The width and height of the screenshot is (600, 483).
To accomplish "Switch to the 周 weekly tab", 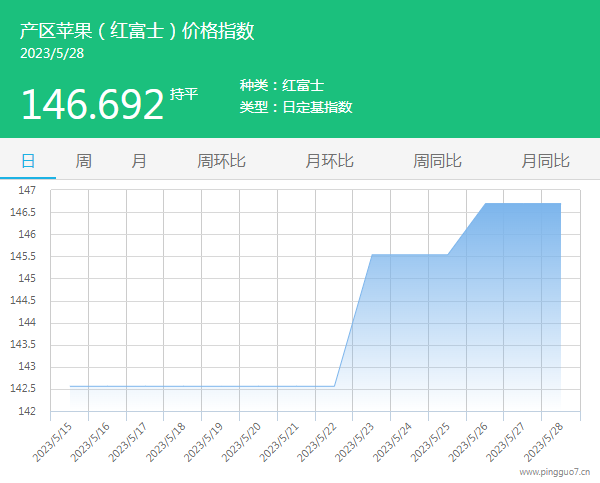I will 83,161.
